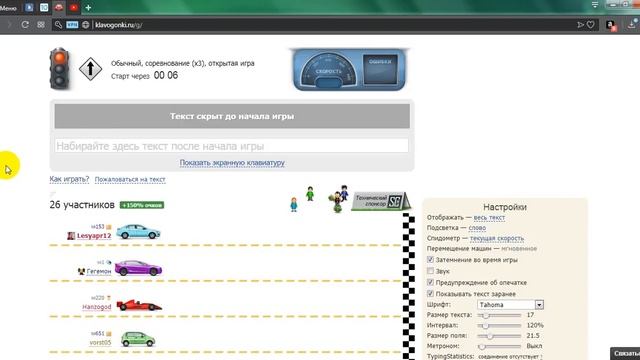Toggle 'Предупреждение об опечатке' checkbox
The image size is (640, 360).
tap(430, 282)
